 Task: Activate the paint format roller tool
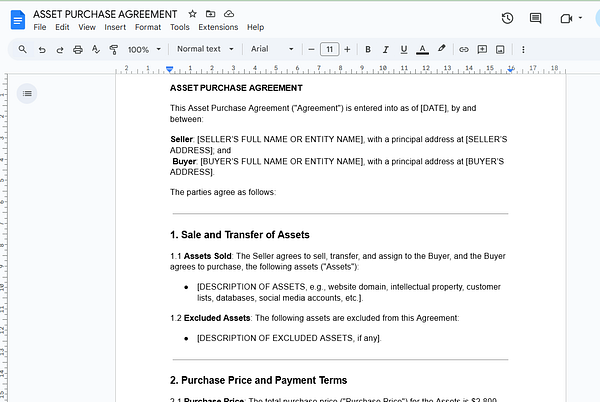click(113, 49)
